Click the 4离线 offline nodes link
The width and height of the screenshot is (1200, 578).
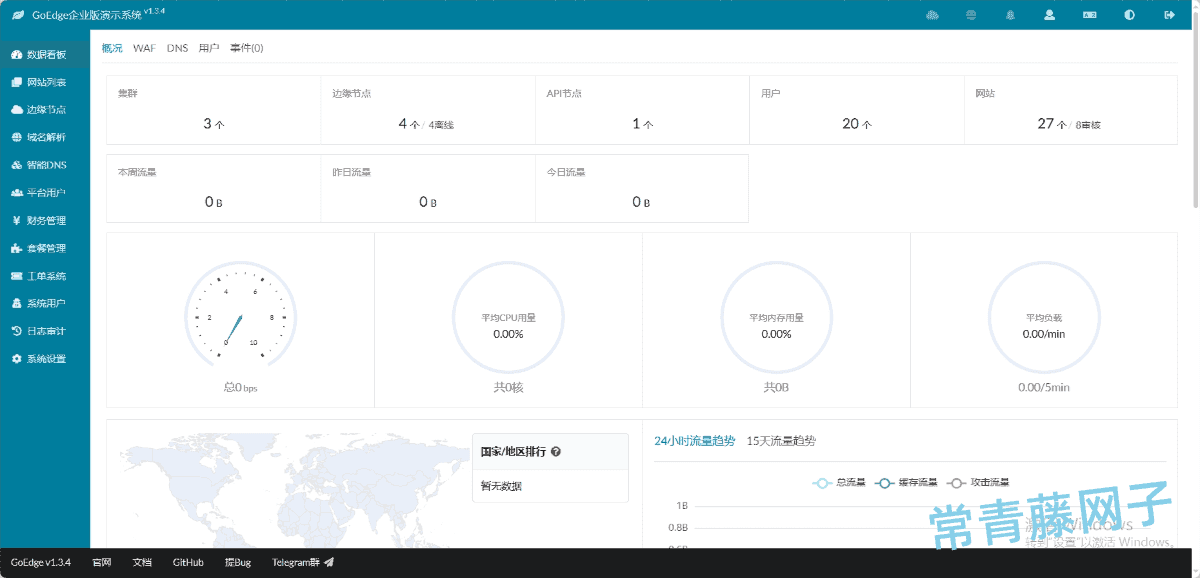tap(442, 125)
